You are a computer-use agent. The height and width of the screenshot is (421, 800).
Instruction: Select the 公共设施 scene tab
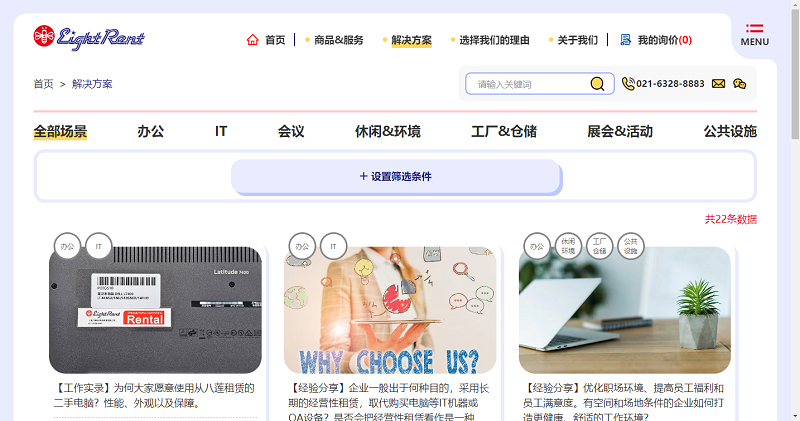tap(730, 131)
